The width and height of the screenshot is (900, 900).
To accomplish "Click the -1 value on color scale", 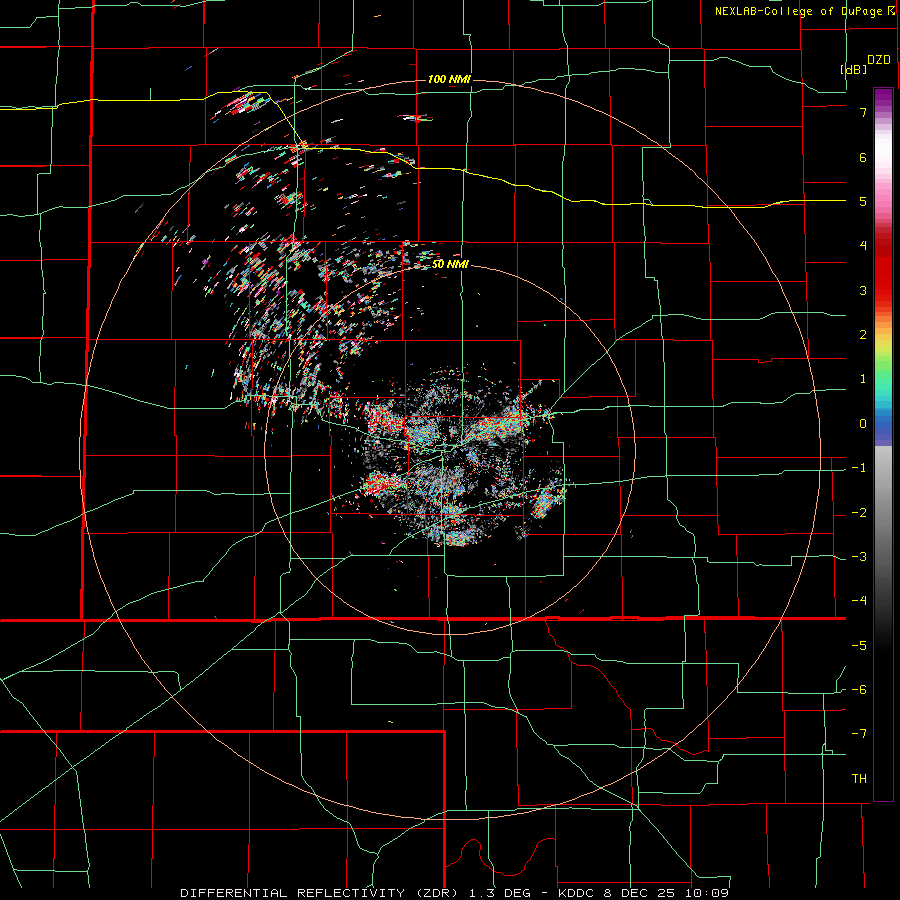I will 859,468.
